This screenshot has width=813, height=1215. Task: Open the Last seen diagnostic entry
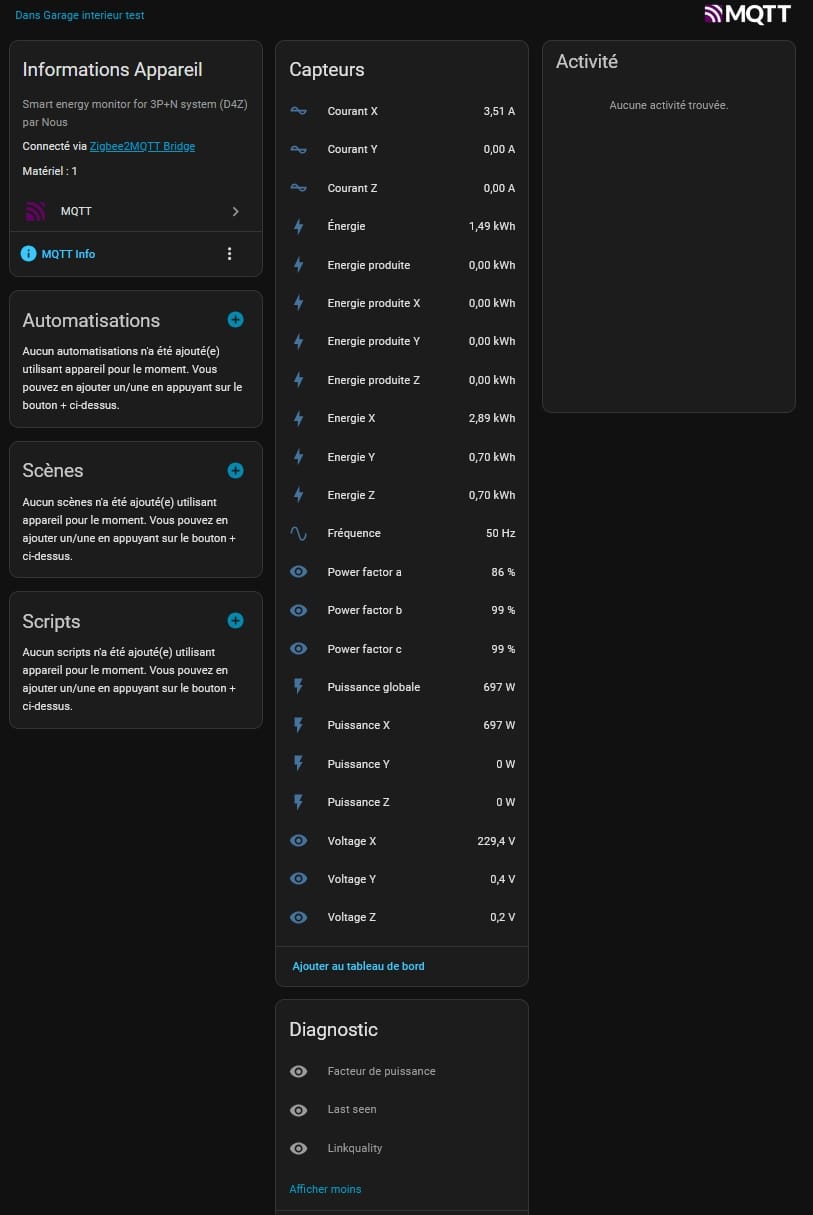click(352, 1110)
